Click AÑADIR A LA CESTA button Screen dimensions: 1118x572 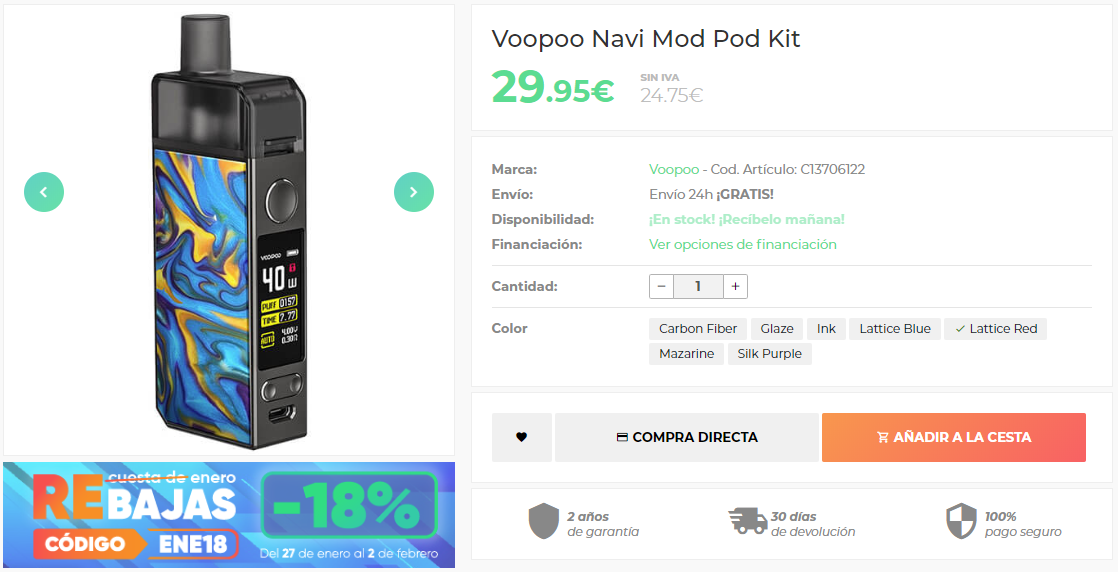[x=954, y=437]
